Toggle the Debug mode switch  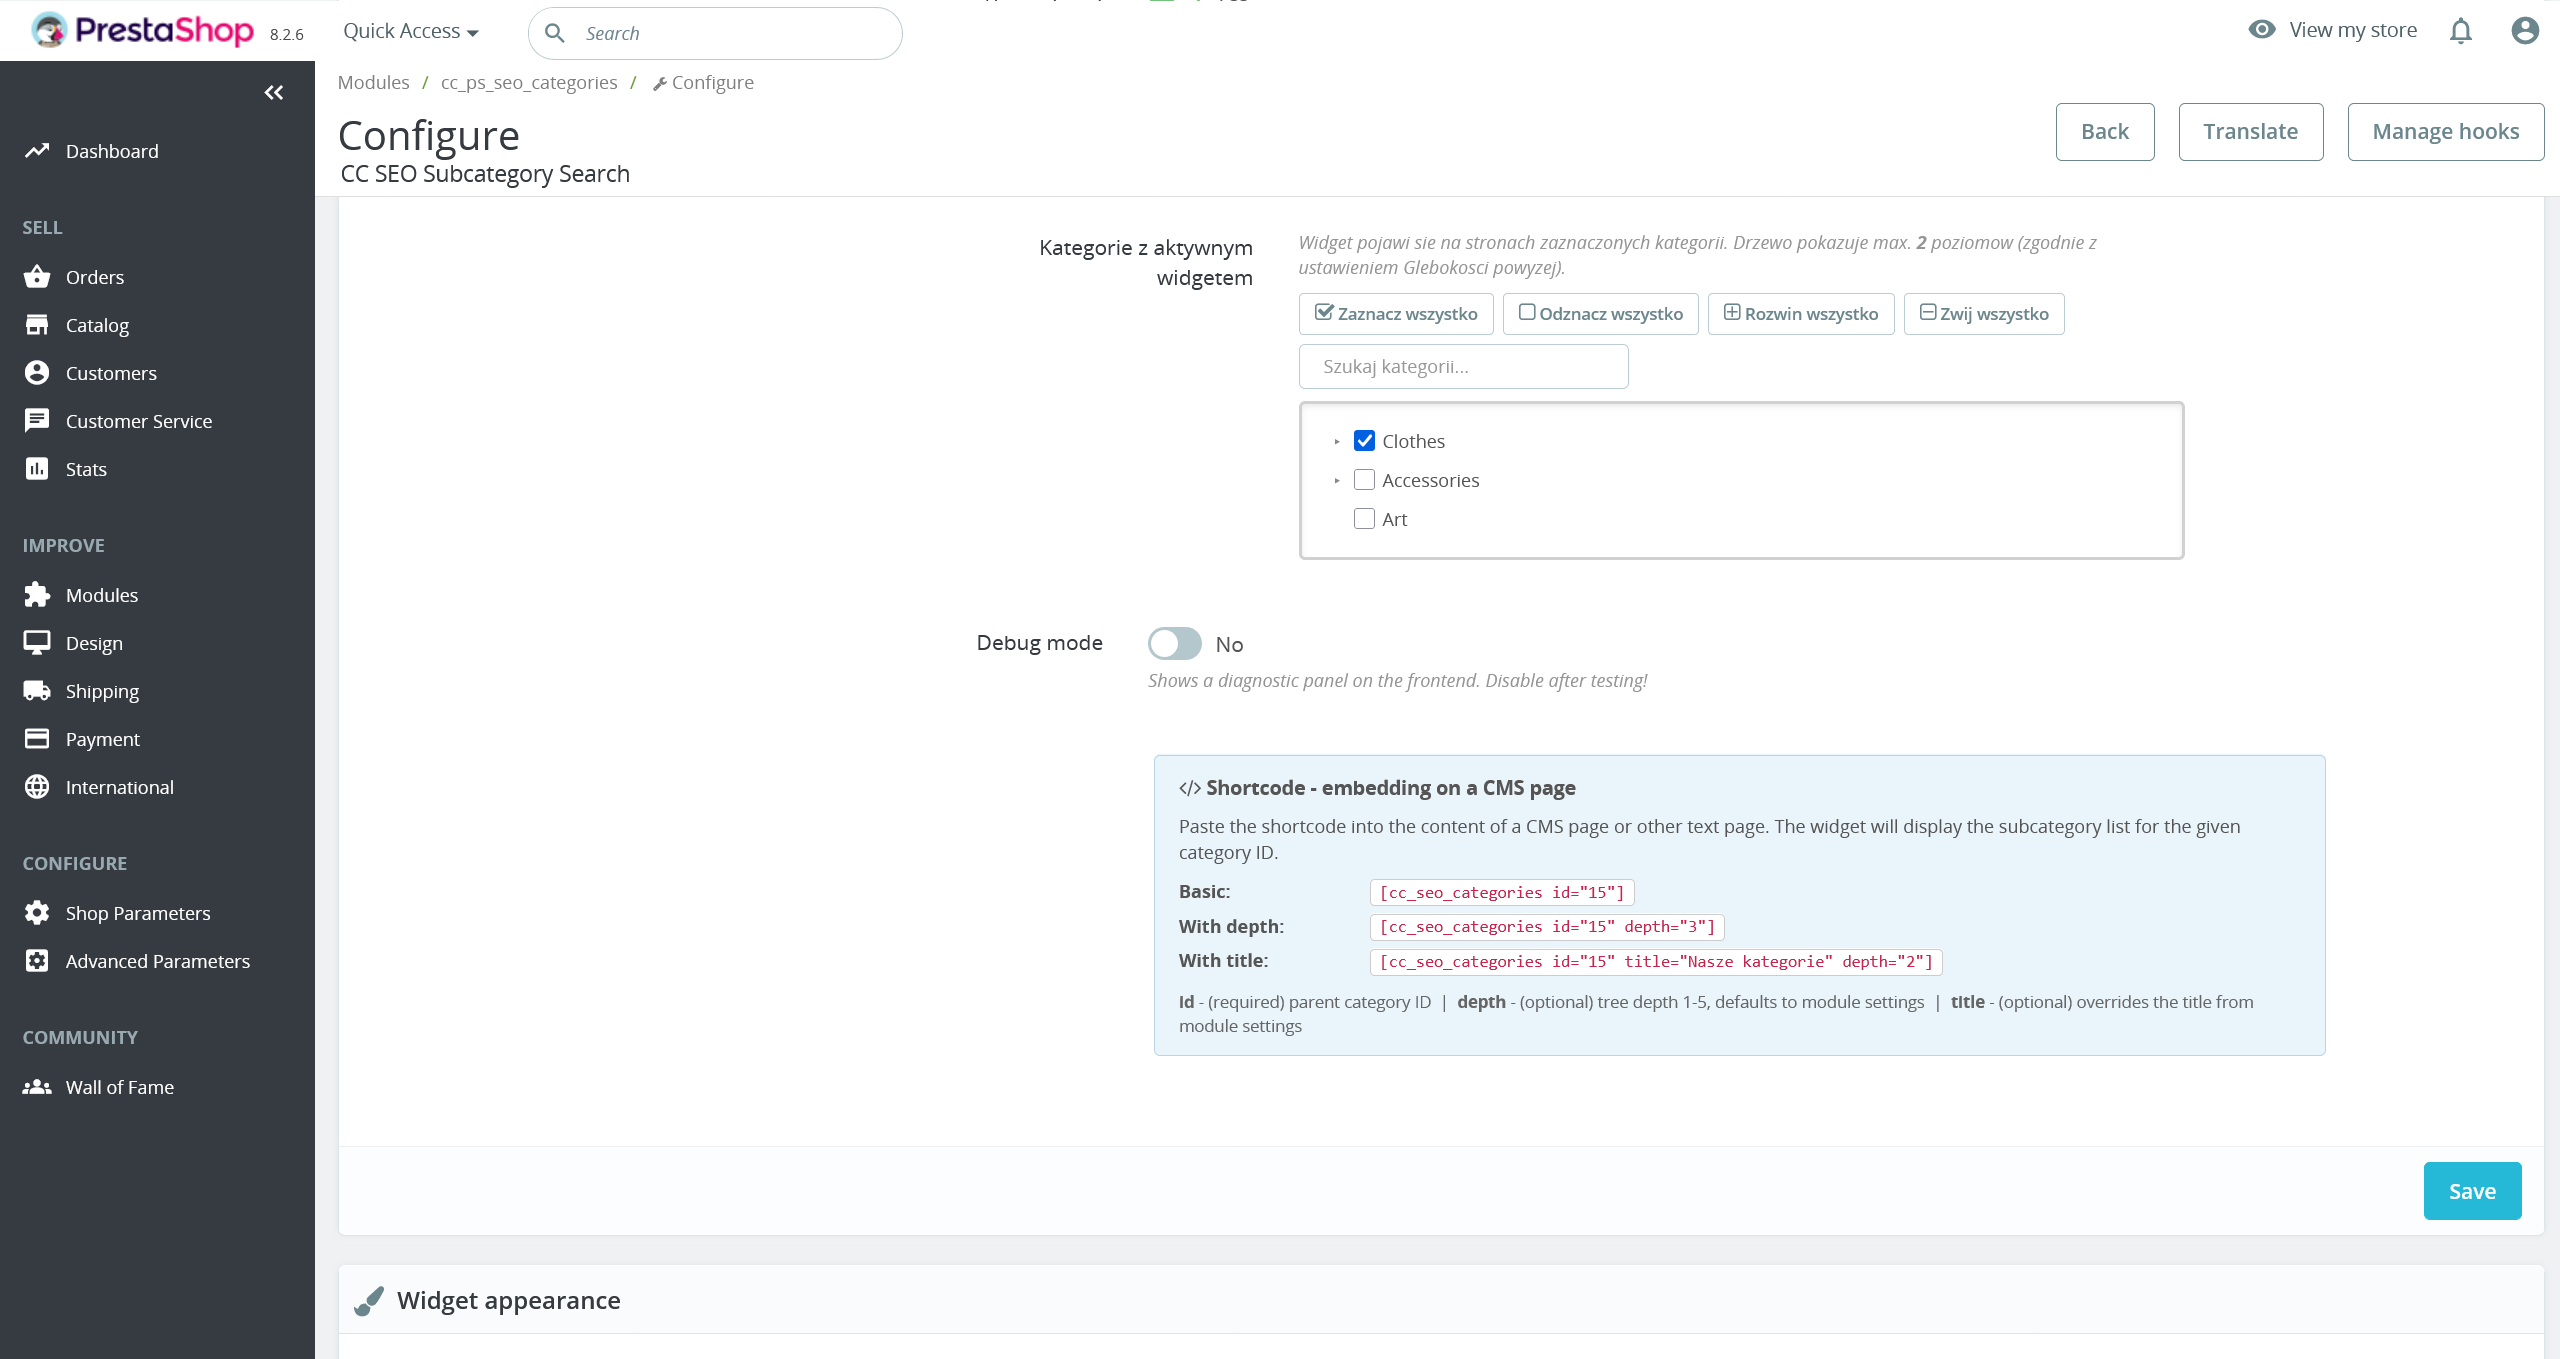(x=1175, y=644)
